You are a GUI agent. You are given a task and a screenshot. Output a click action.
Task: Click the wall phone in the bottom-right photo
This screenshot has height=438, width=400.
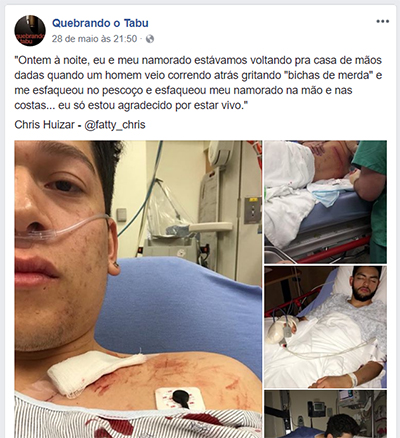point(316,409)
